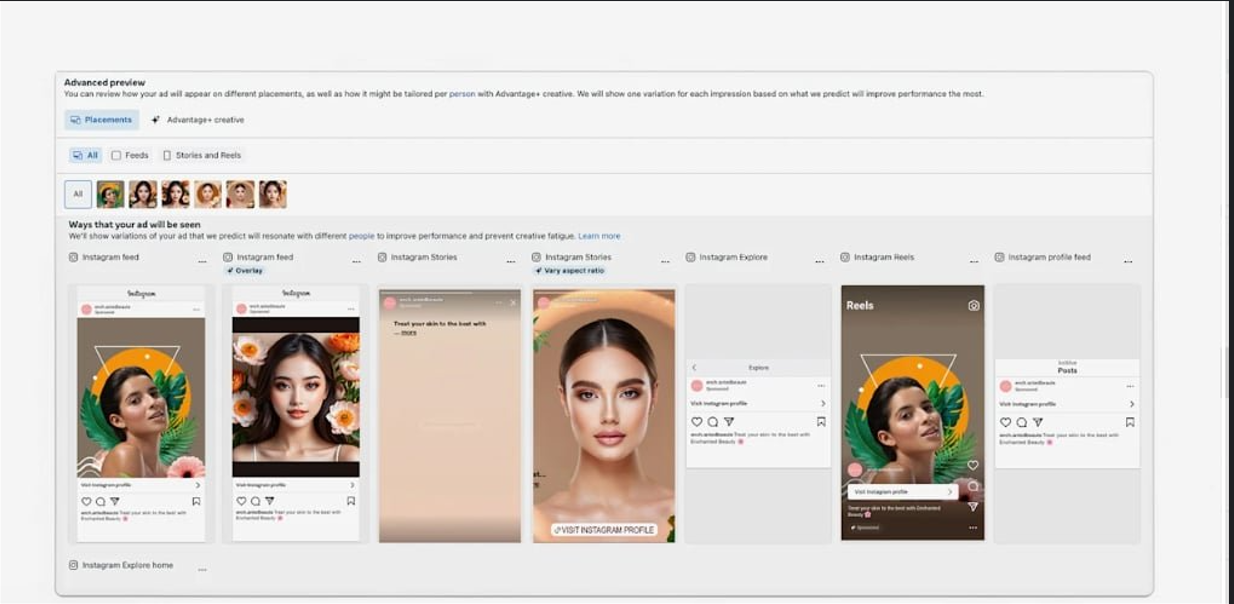1234x604 pixels.
Task: Click VISIT INSTAGRAM PROFILE button in Stories preview
Action: 604,529
